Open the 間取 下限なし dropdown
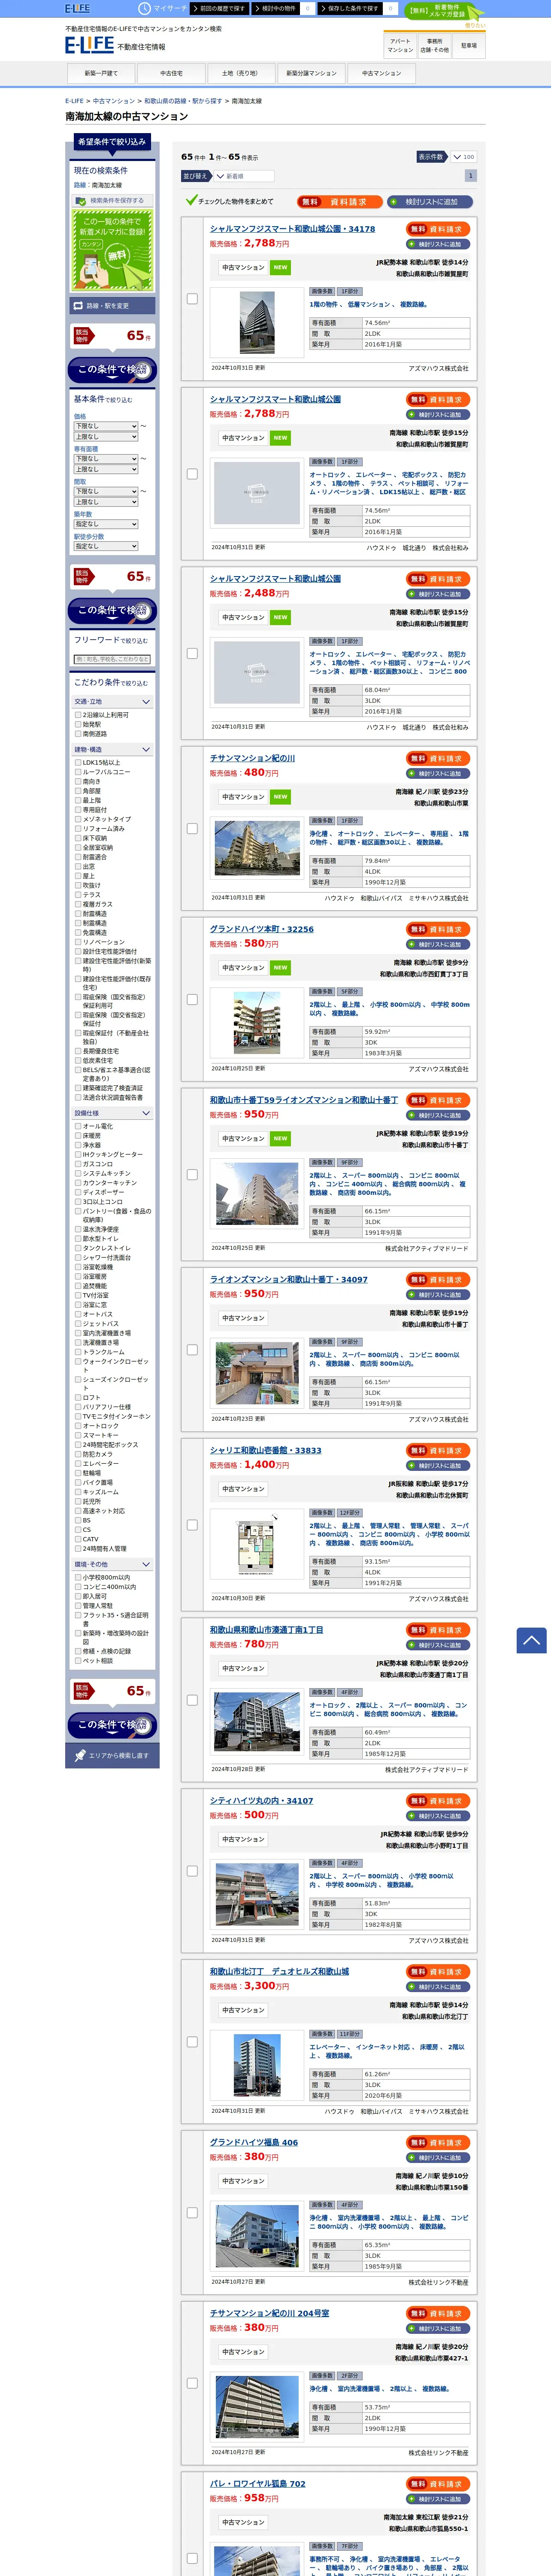This screenshot has height=2576, width=551. point(105,491)
